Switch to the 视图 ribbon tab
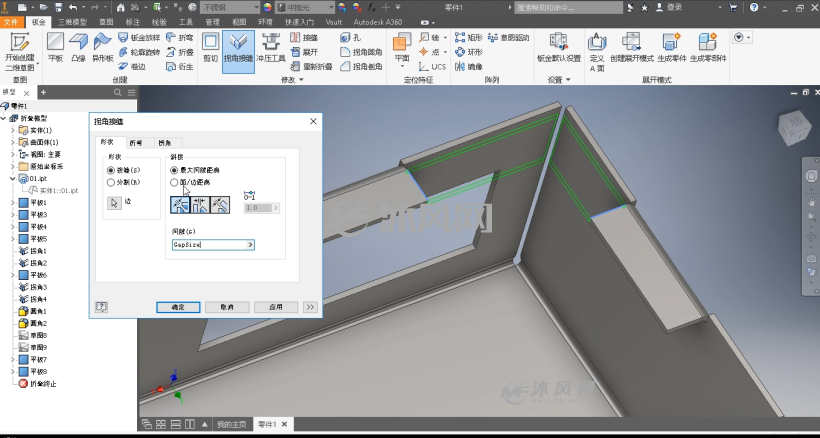Screen dimensions: 820x438 239,22
